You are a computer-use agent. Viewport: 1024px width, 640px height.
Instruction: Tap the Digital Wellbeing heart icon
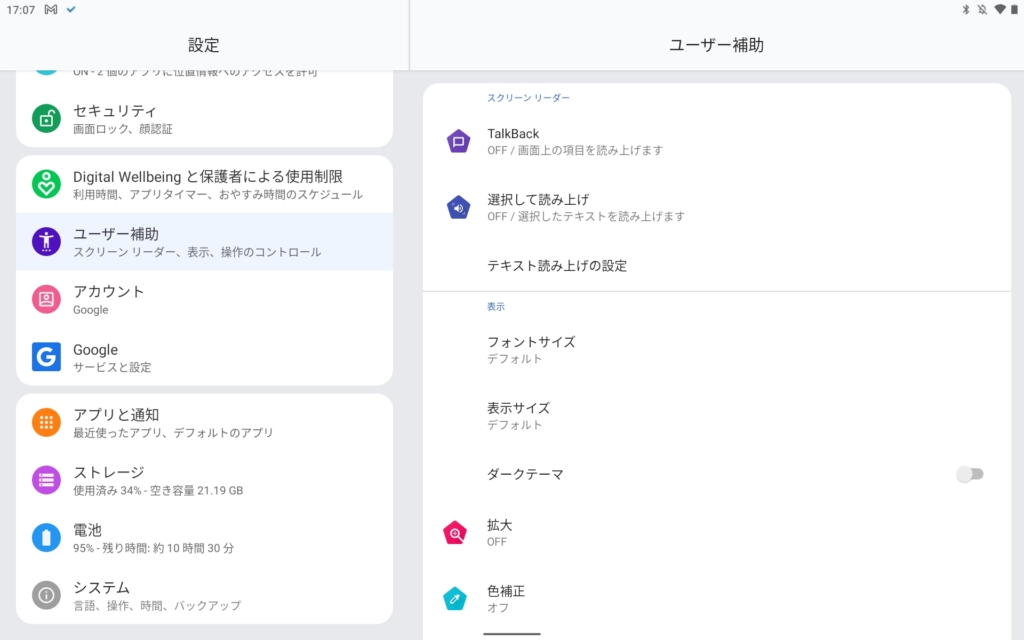pyautogui.click(x=46, y=184)
